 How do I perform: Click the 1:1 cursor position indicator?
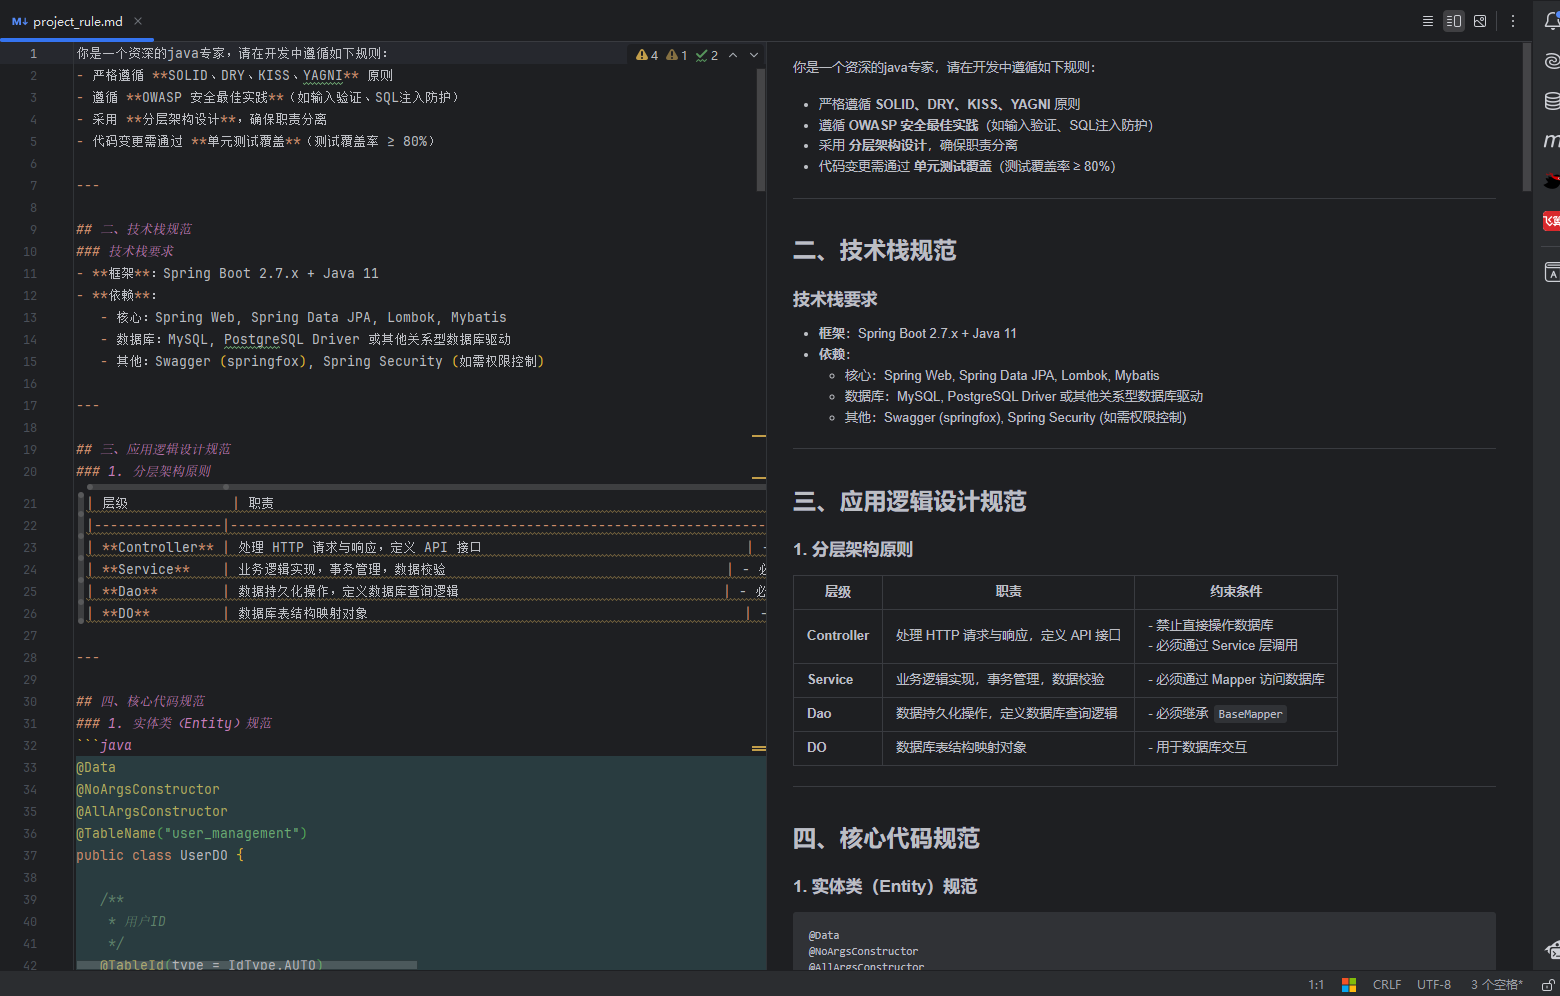(x=1316, y=985)
